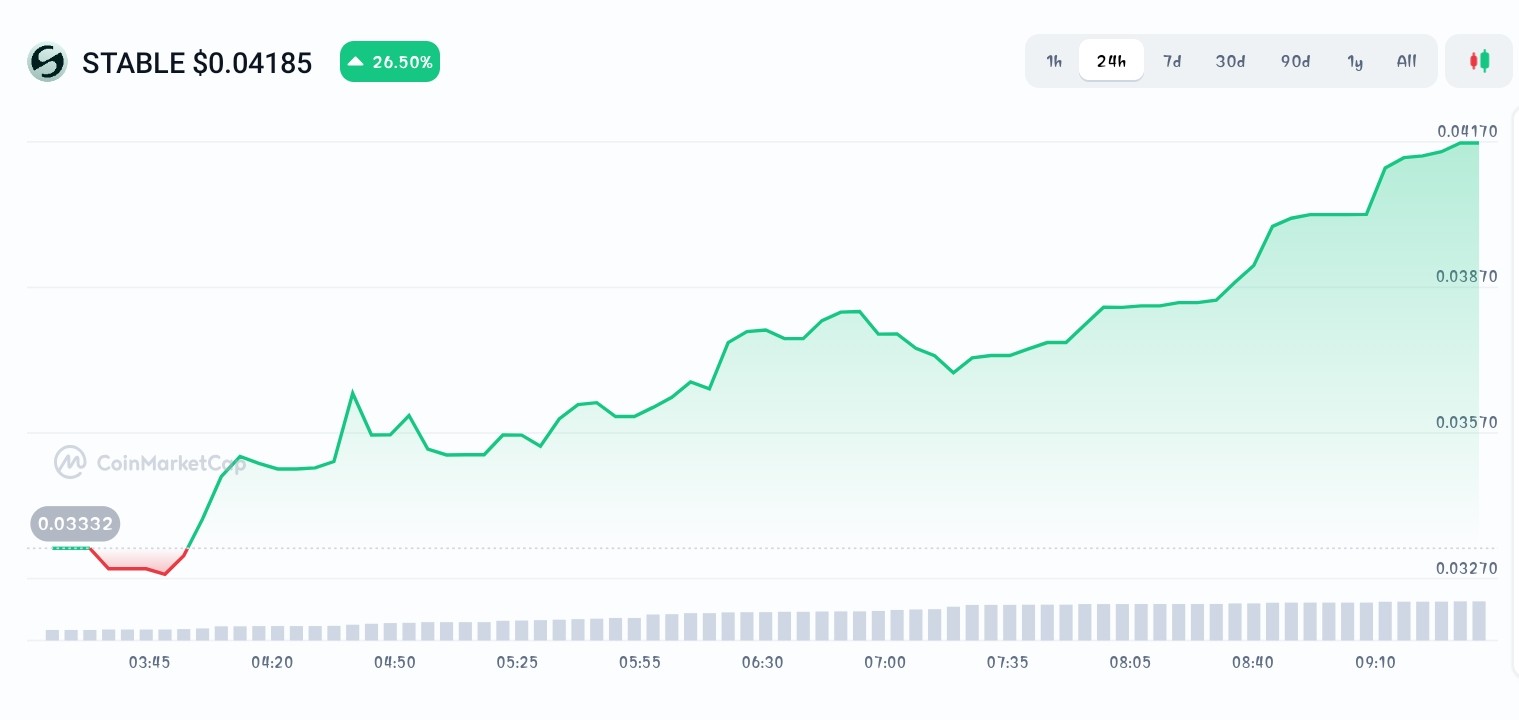The height and width of the screenshot is (720, 1519).
Task: Click the 0.03570 y-axis label
Action: coord(1467,422)
